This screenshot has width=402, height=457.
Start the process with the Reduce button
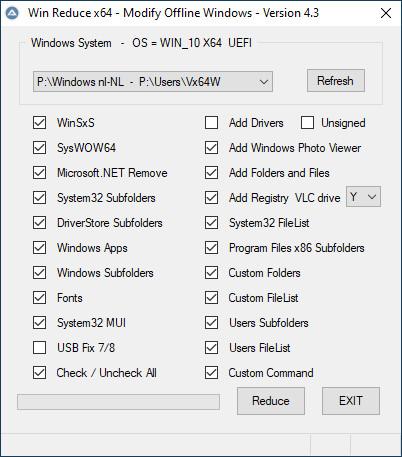point(271,401)
